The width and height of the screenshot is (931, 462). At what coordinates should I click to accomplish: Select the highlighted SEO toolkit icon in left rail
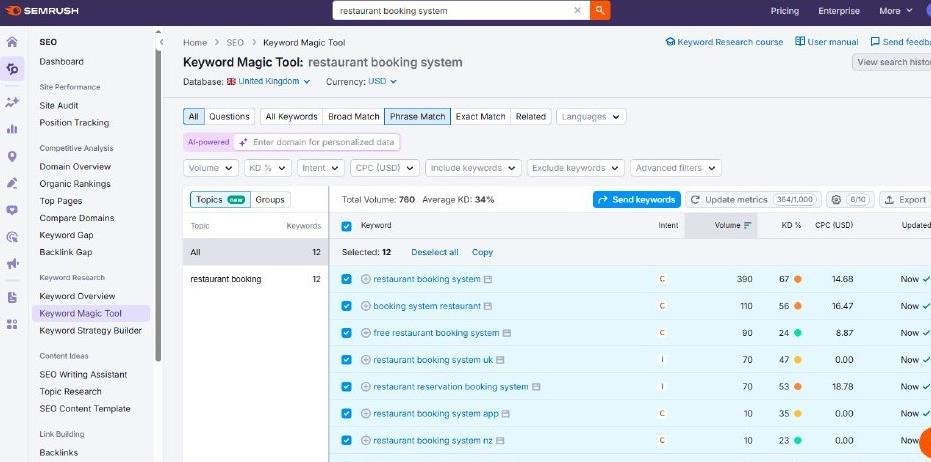[x=12, y=69]
